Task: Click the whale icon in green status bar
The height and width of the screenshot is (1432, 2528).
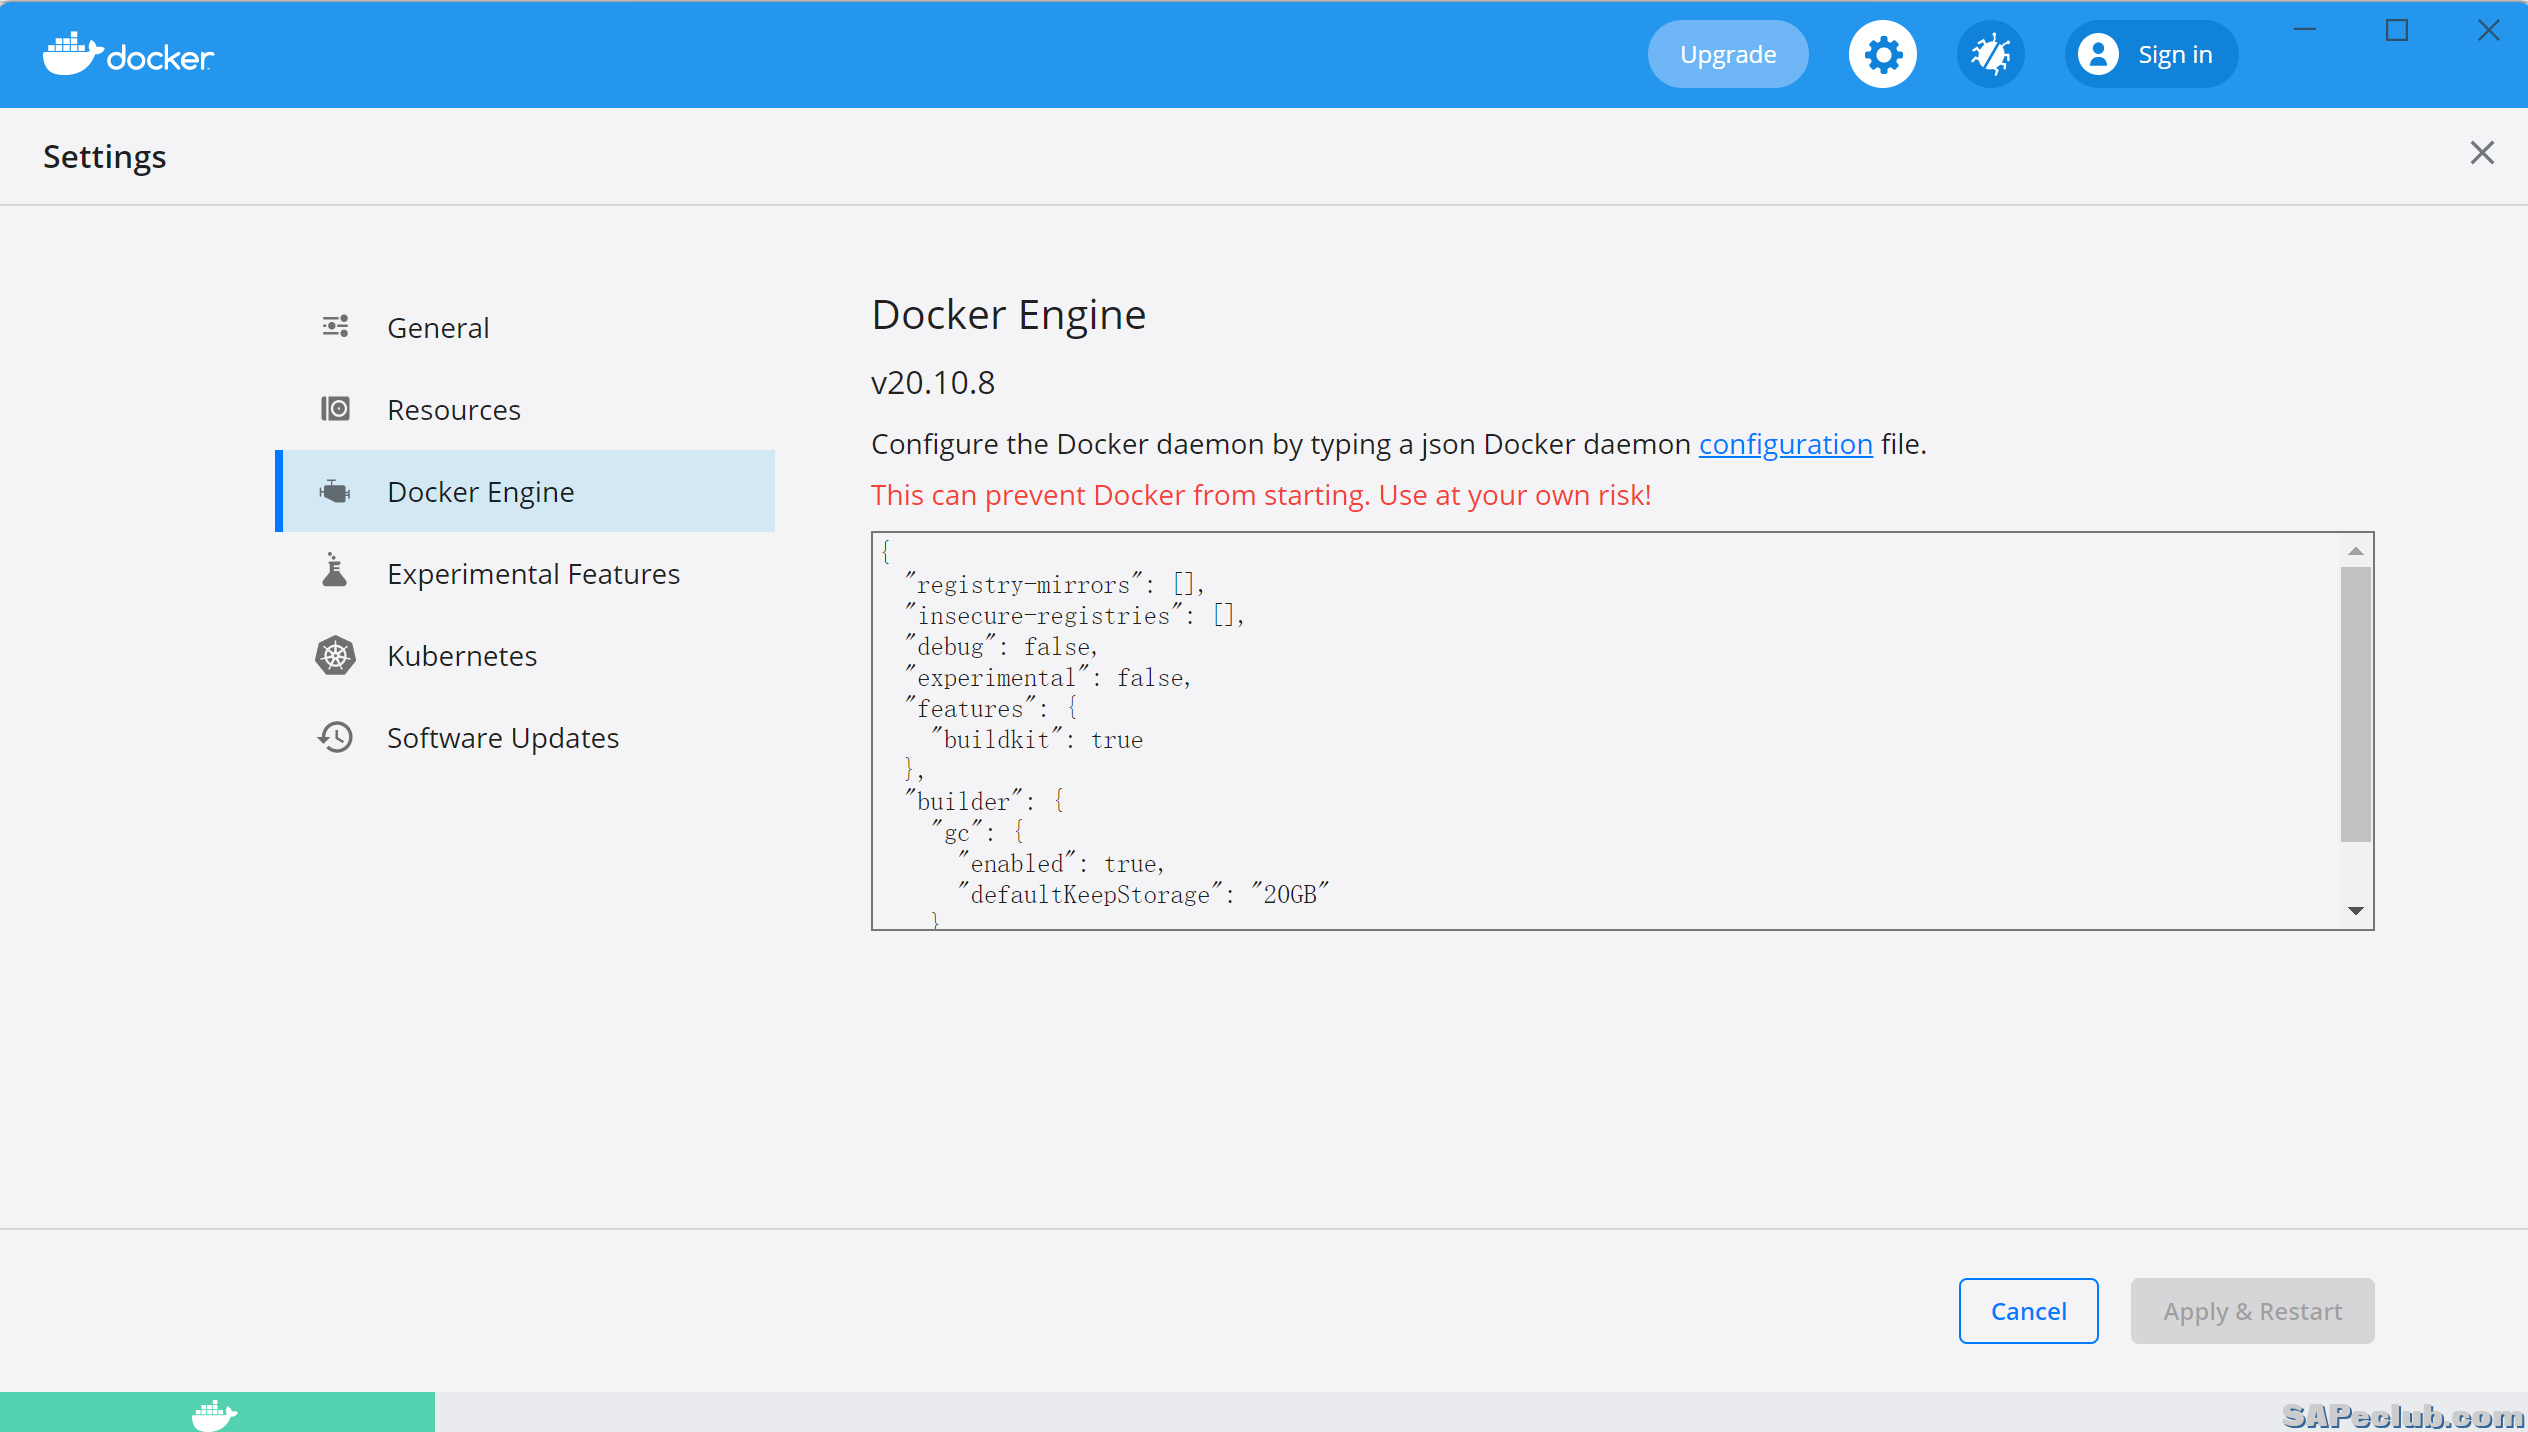Action: coord(214,1414)
